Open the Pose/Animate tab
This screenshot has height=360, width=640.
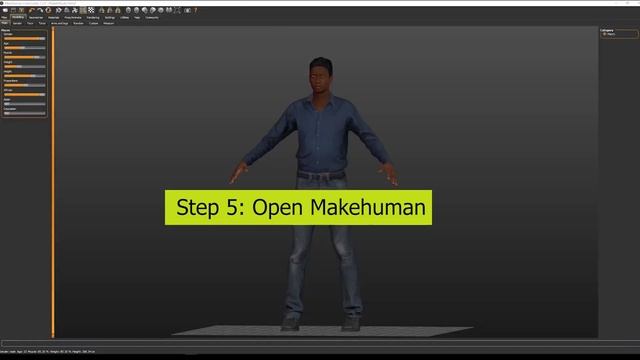73,18
